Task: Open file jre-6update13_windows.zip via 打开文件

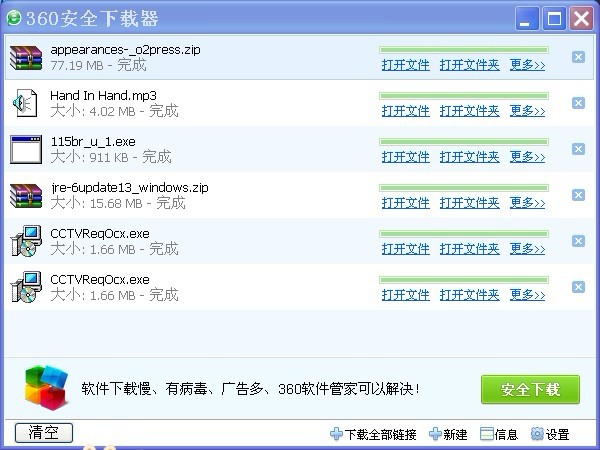Action: (406, 203)
